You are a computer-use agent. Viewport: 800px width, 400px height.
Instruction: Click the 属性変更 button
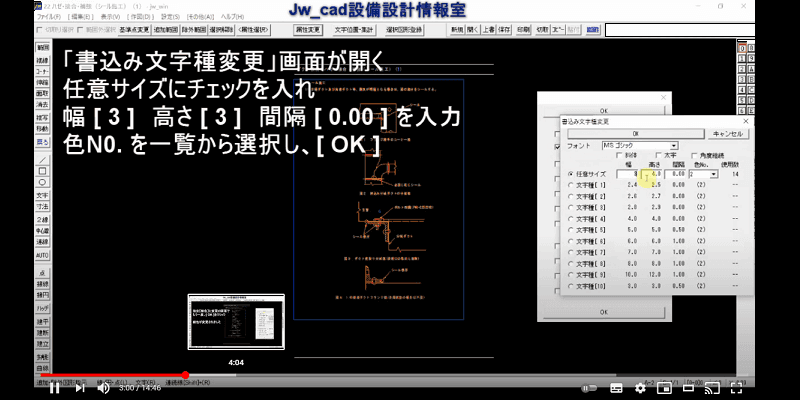pyautogui.click(x=309, y=30)
